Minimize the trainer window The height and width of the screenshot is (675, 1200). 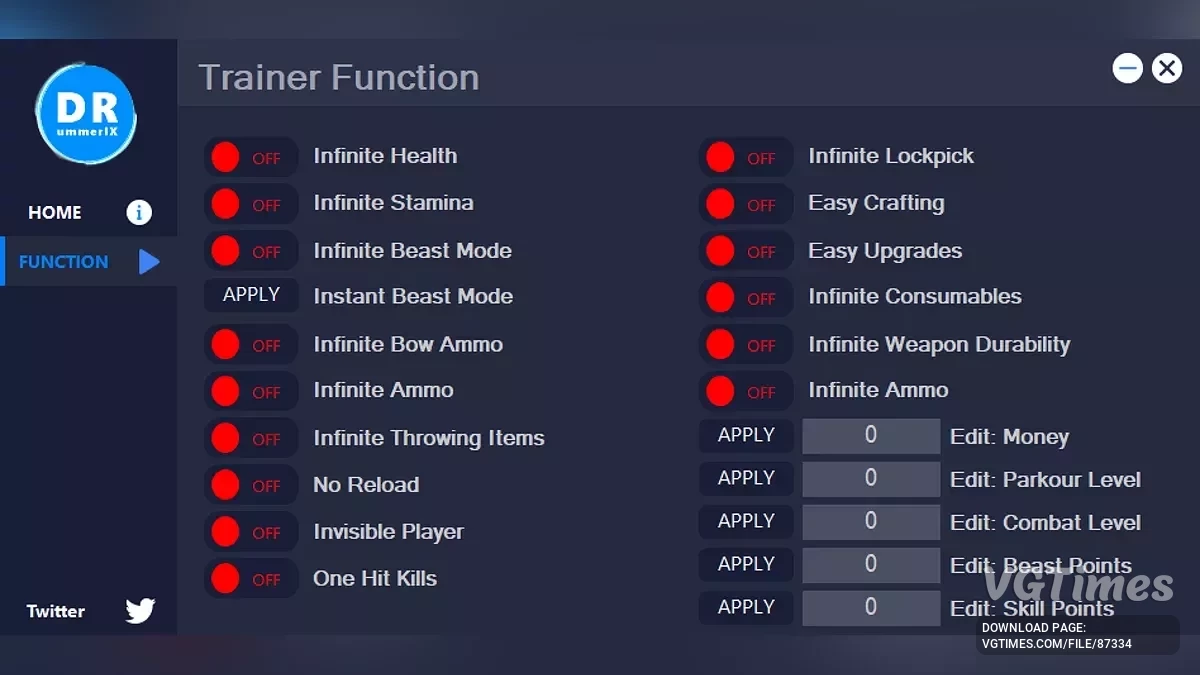pos(1128,68)
